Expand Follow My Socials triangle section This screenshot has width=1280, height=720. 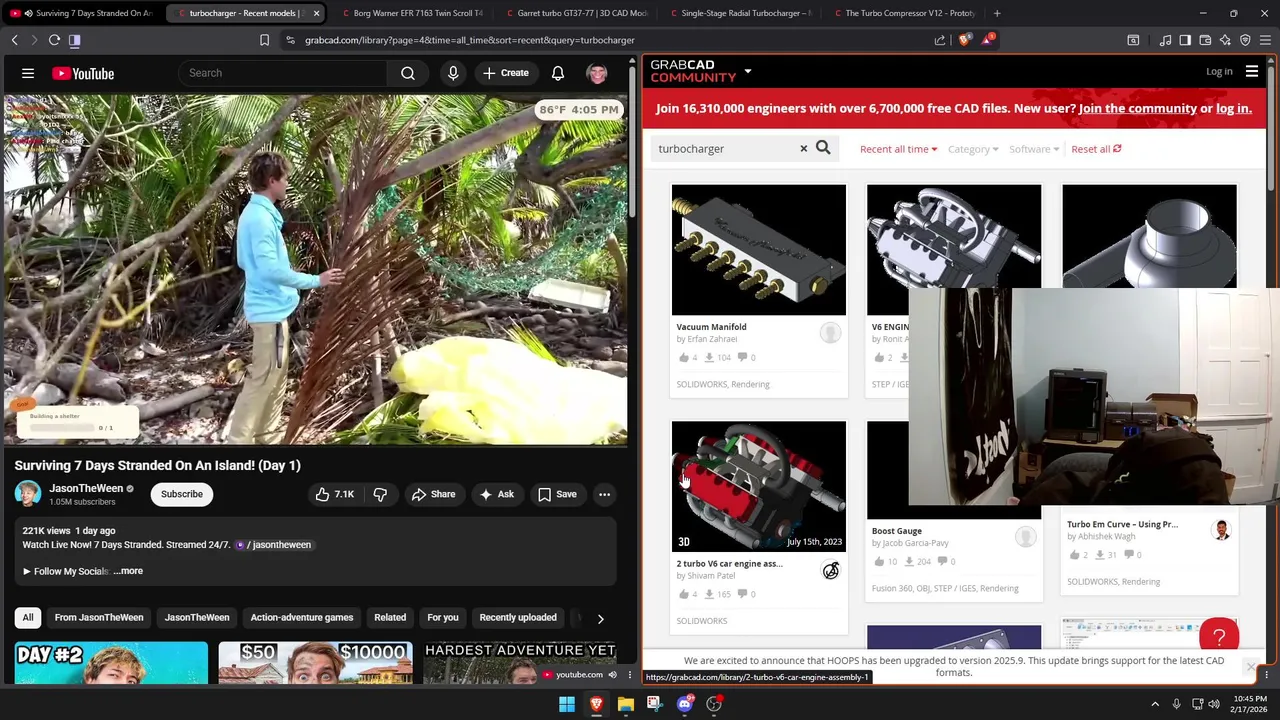[x=27, y=571]
